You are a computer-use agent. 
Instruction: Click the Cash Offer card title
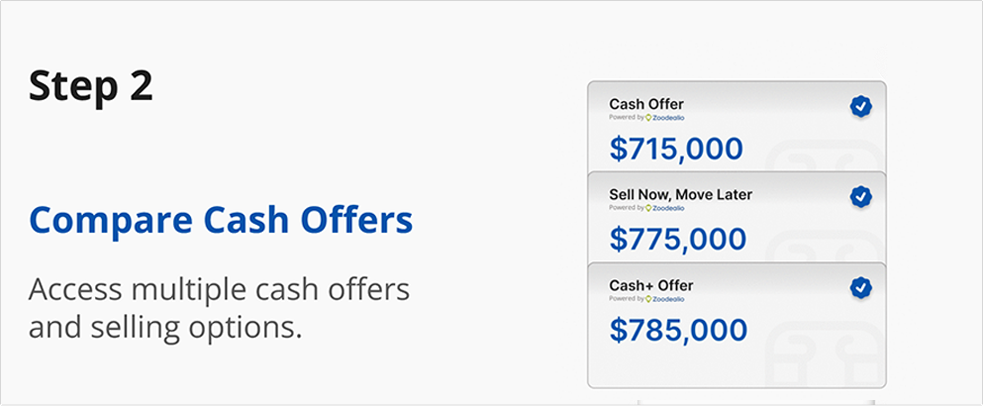click(646, 104)
